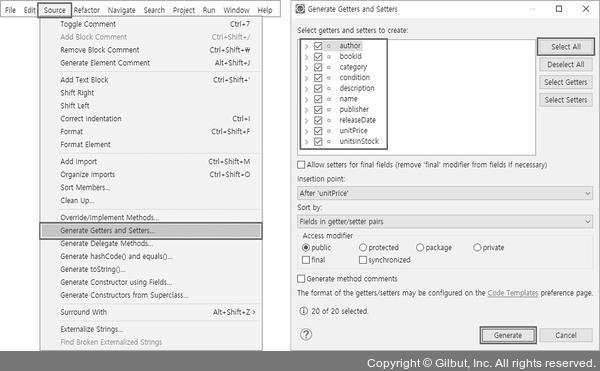Click the Select Setters button

566,100
